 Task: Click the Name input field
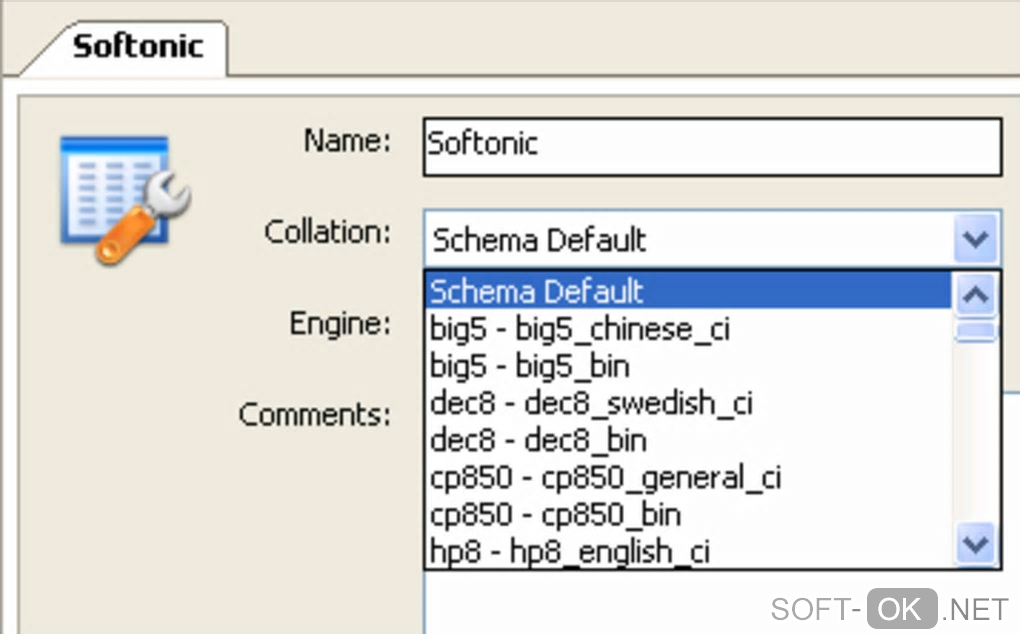click(x=712, y=146)
